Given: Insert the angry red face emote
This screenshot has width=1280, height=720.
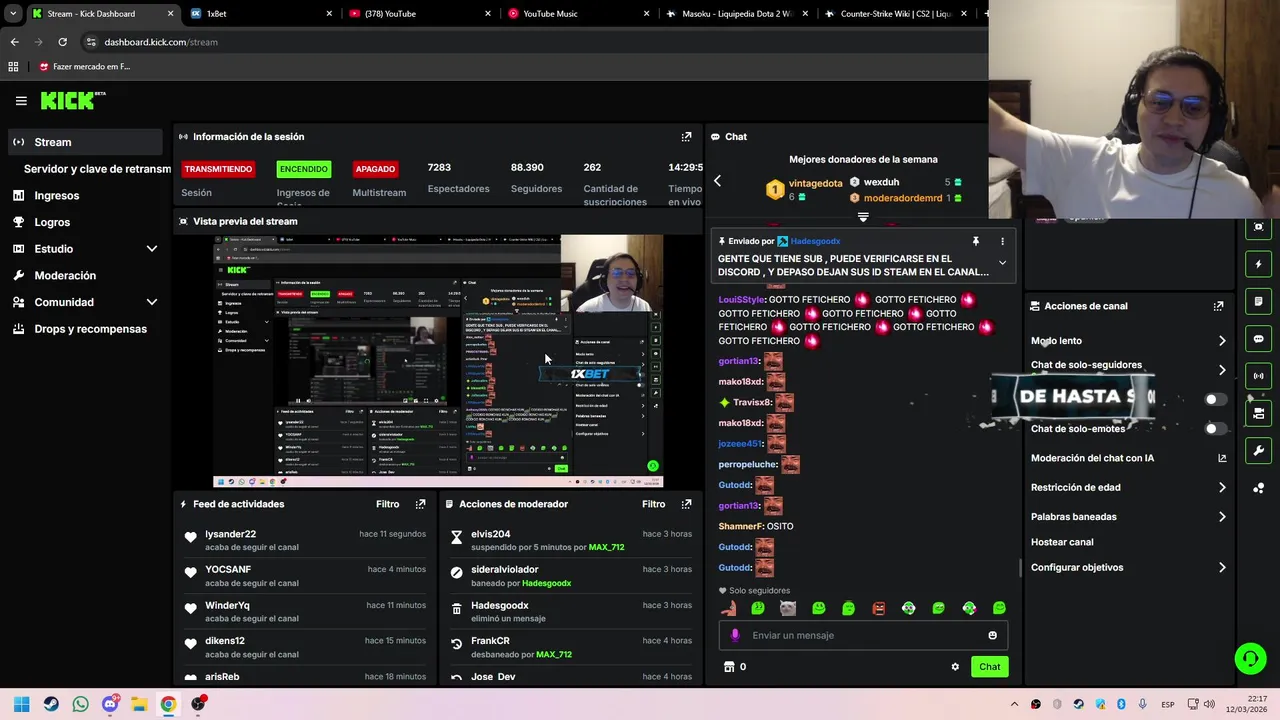Looking at the screenshot, I should point(878,608).
